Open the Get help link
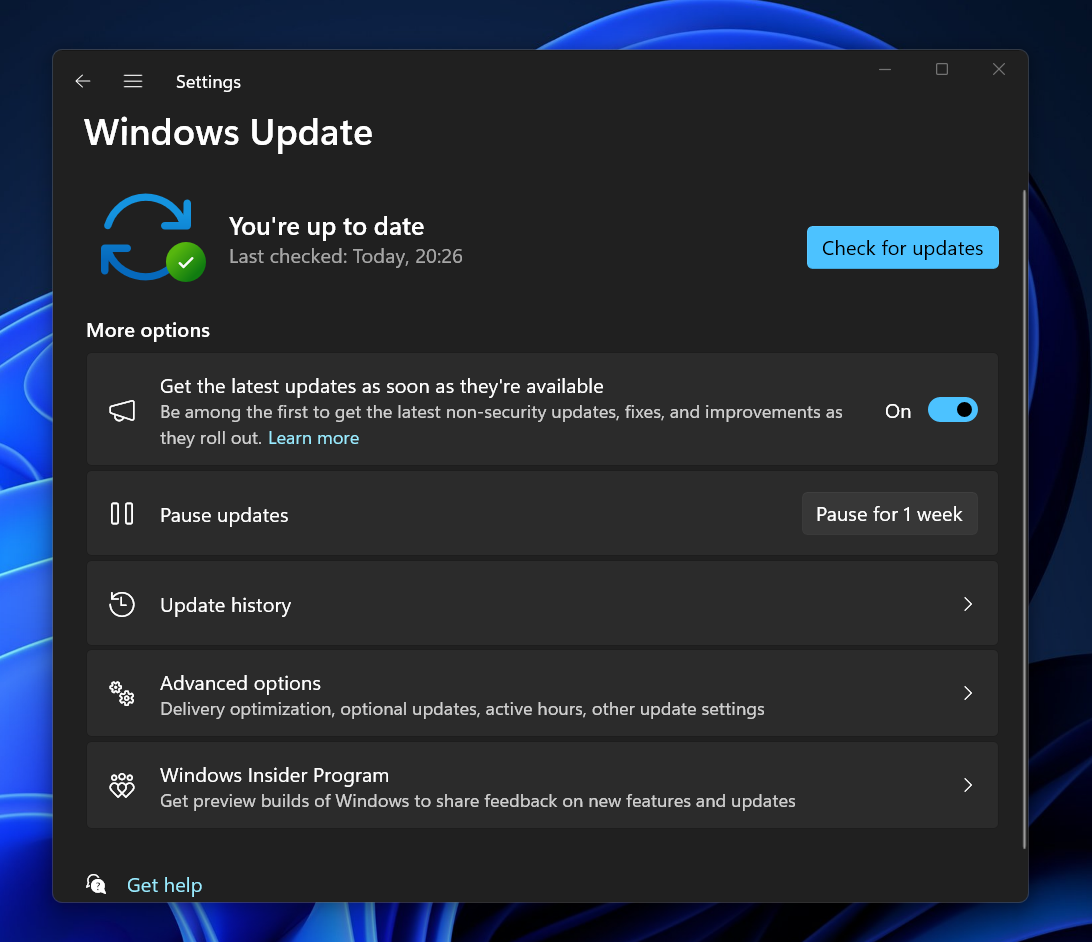 (164, 885)
